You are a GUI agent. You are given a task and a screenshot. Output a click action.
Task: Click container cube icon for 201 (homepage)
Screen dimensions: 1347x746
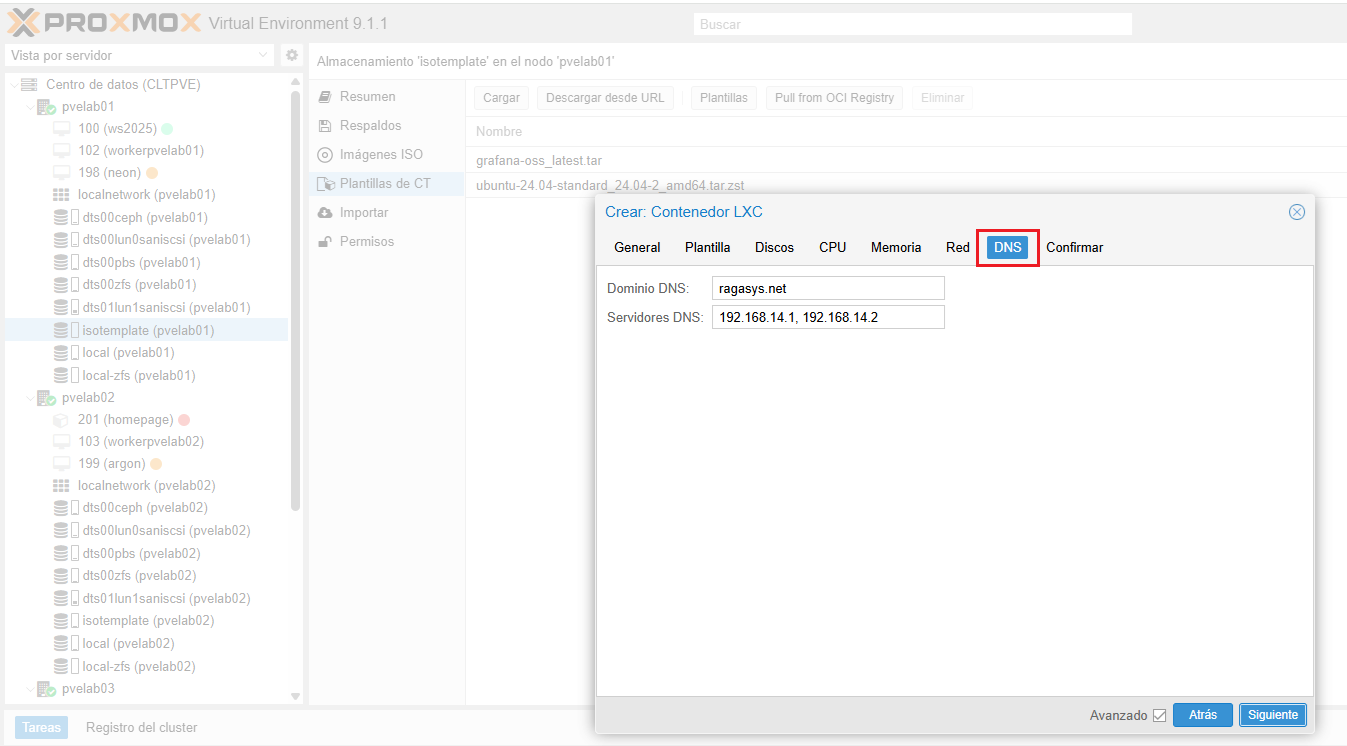(x=61, y=420)
